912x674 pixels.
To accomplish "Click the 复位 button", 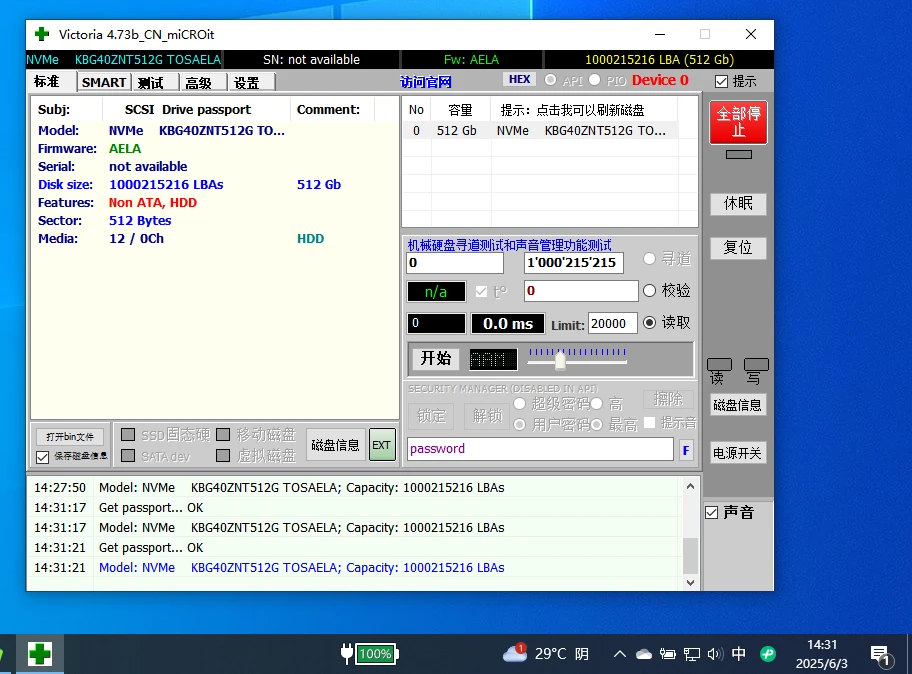I will point(738,248).
